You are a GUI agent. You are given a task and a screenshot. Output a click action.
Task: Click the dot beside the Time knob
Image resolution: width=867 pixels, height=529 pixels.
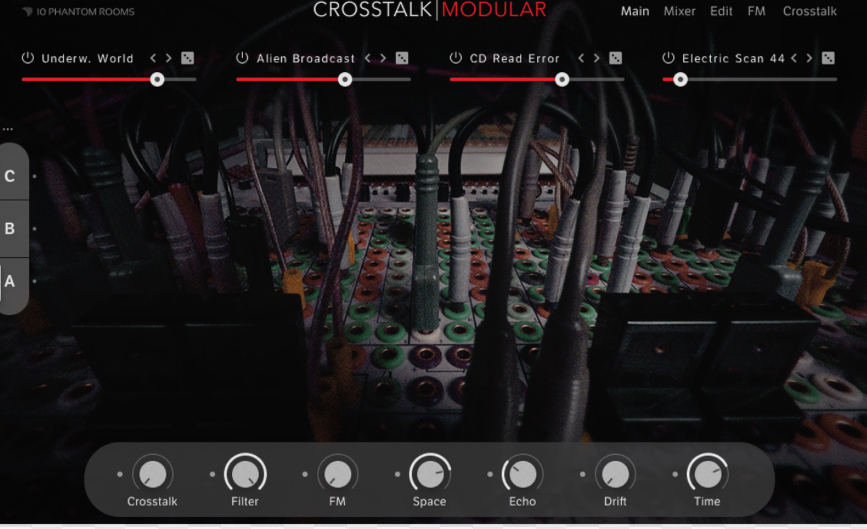[675, 474]
